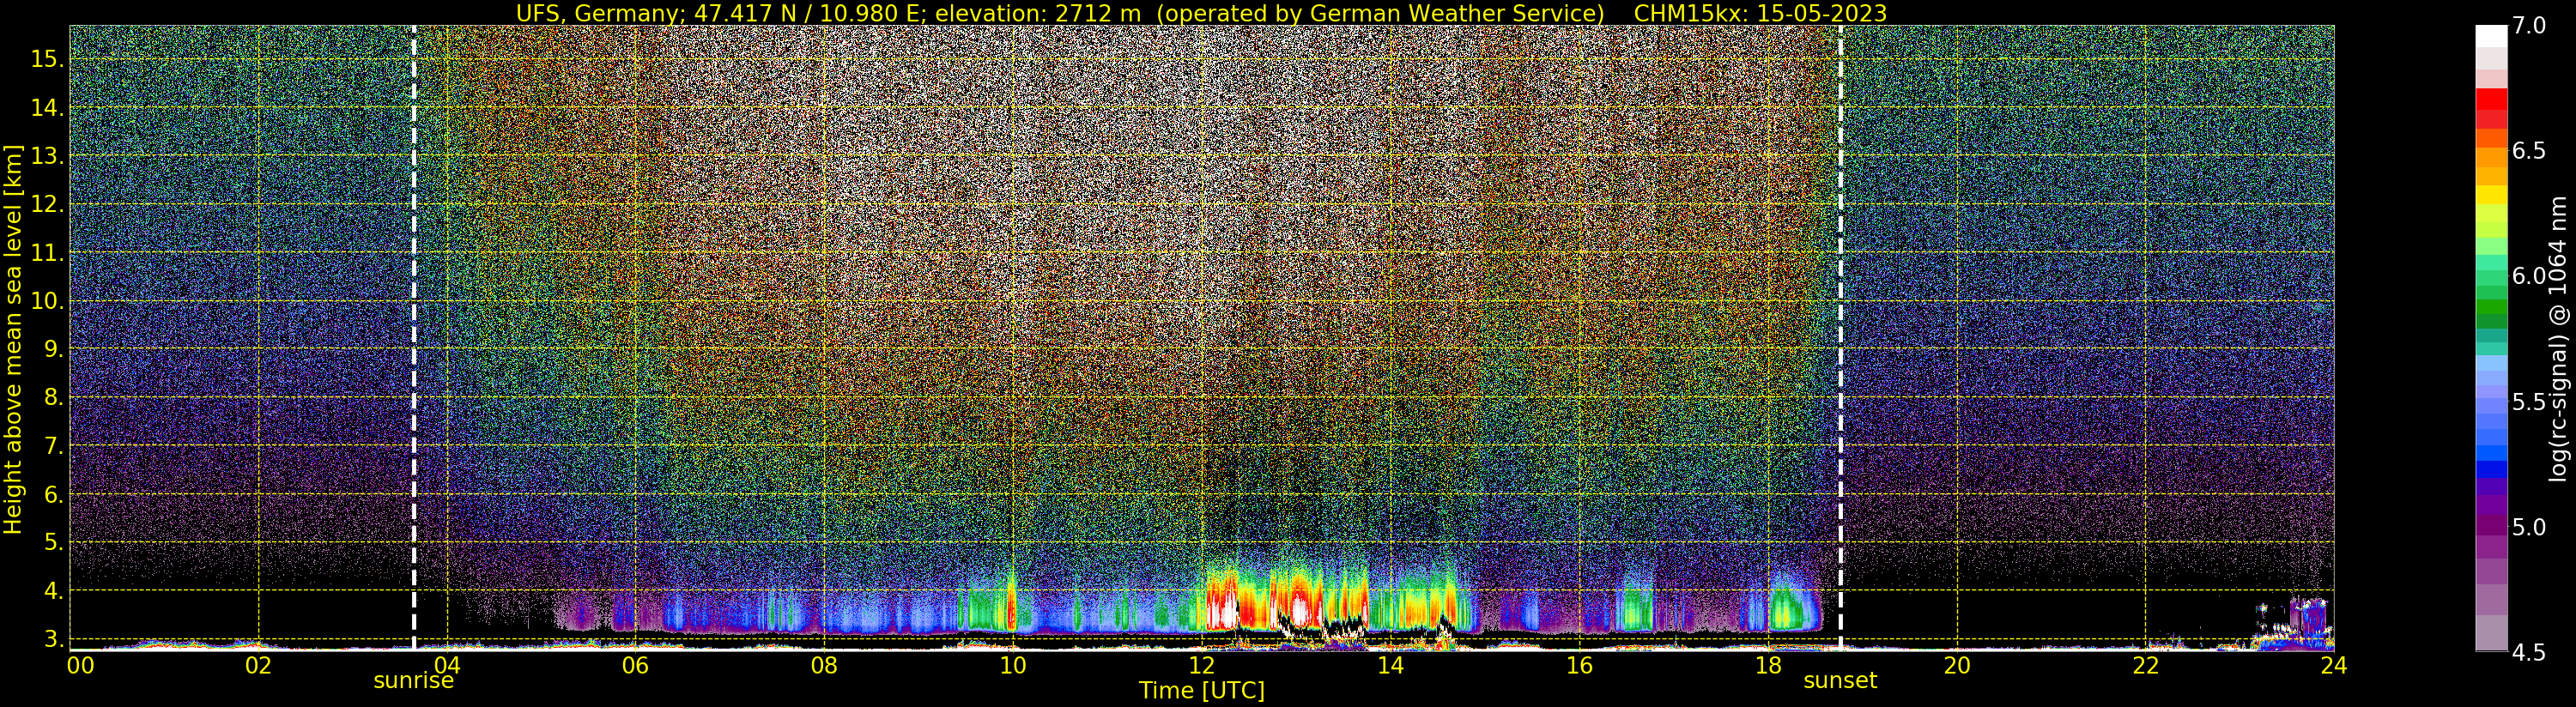Click the time-axis tick label "10"
The height and width of the screenshot is (707, 2576).
coord(1013,665)
